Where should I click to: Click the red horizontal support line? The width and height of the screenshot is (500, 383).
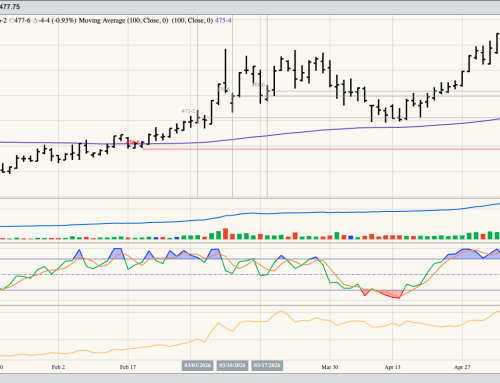click(321, 149)
